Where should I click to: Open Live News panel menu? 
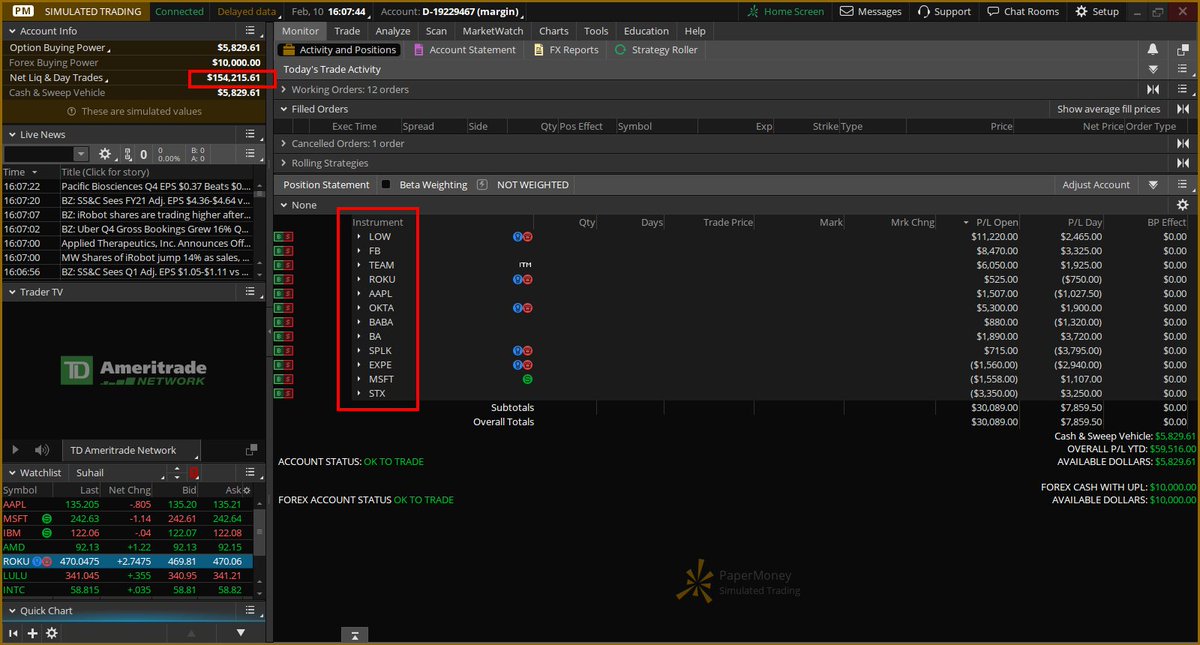click(251, 134)
